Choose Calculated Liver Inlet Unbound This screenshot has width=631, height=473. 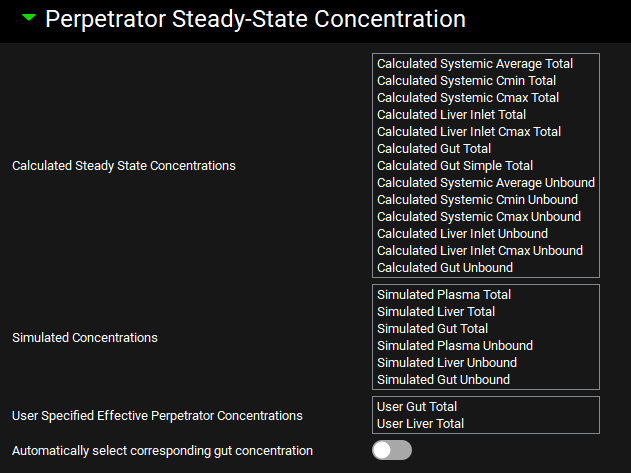coord(462,234)
